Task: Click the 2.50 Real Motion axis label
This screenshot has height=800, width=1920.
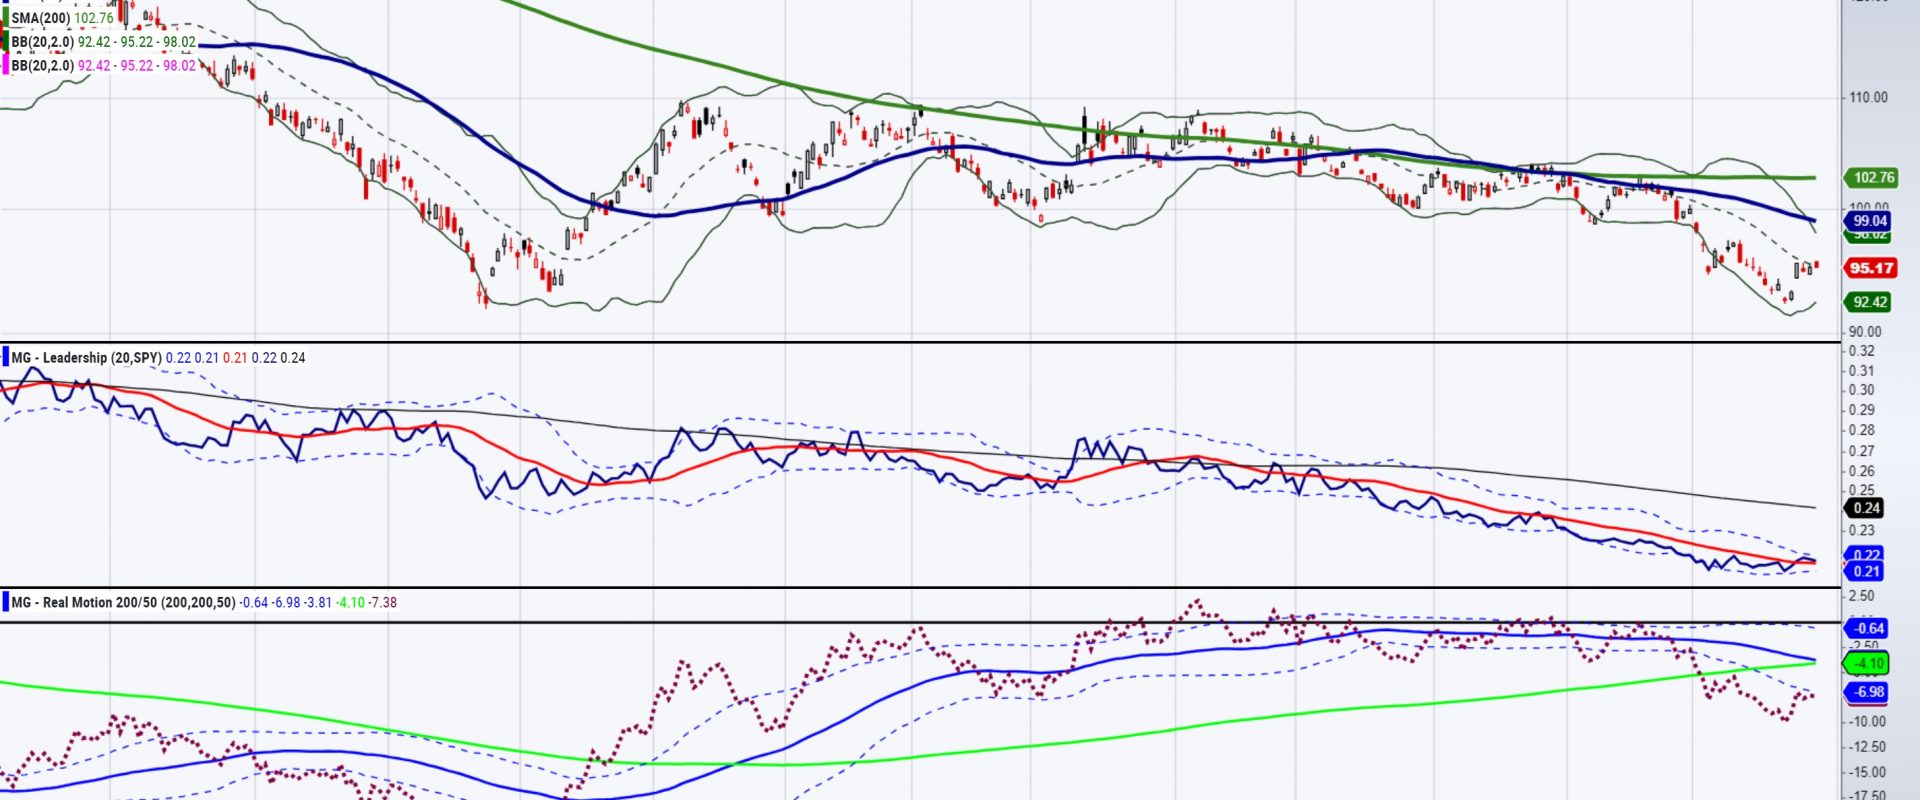Action: (1862, 596)
